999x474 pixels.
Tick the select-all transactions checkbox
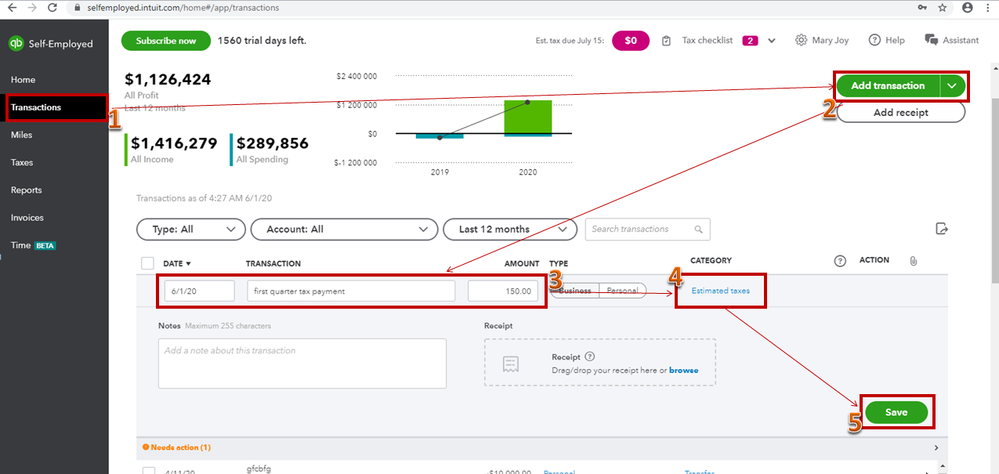coord(148,263)
